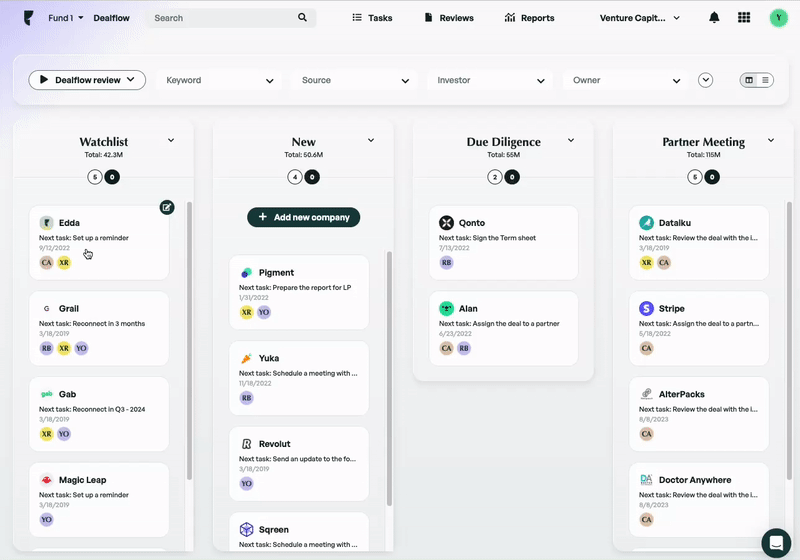Open the Pigment company card
Screen dimensions: 800x560
coord(299,292)
